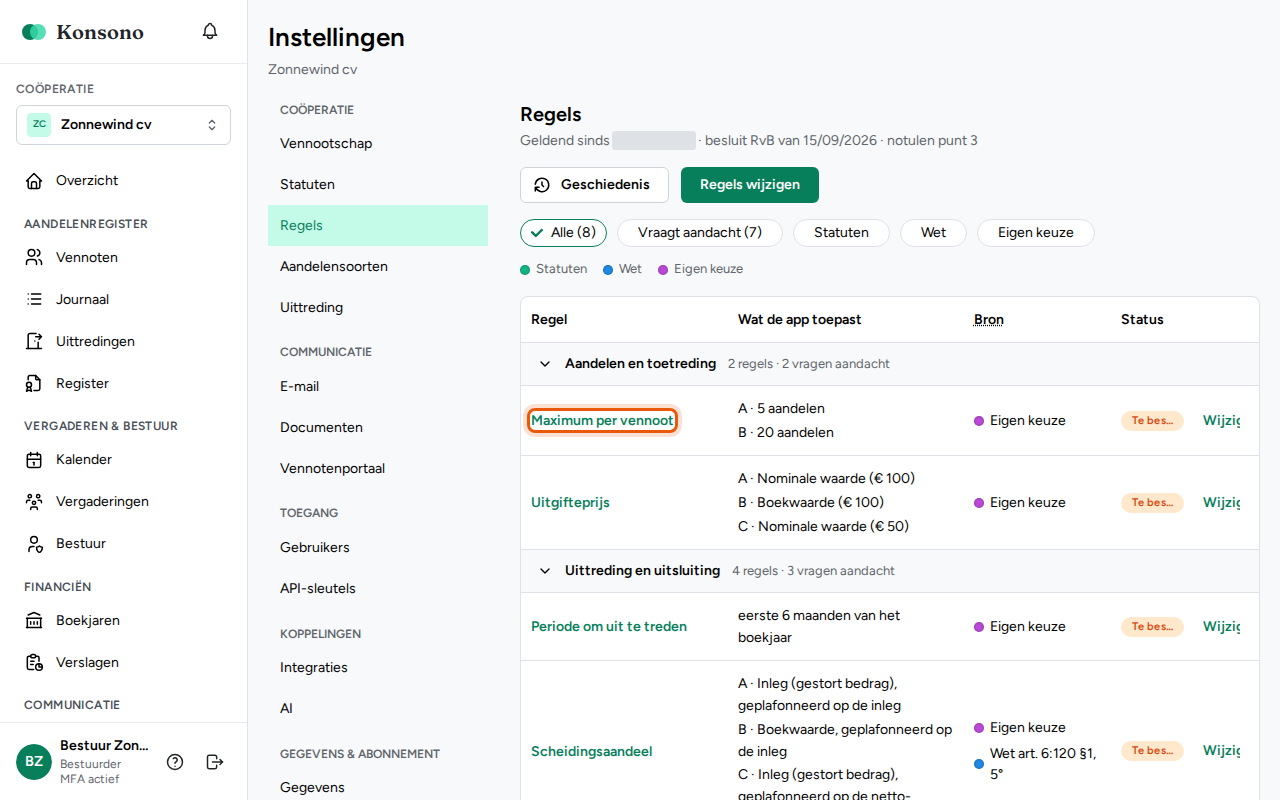The width and height of the screenshot is (1280, 800).
Task: Open the Maximum per vennoot rule
Action: pos(602,421)
